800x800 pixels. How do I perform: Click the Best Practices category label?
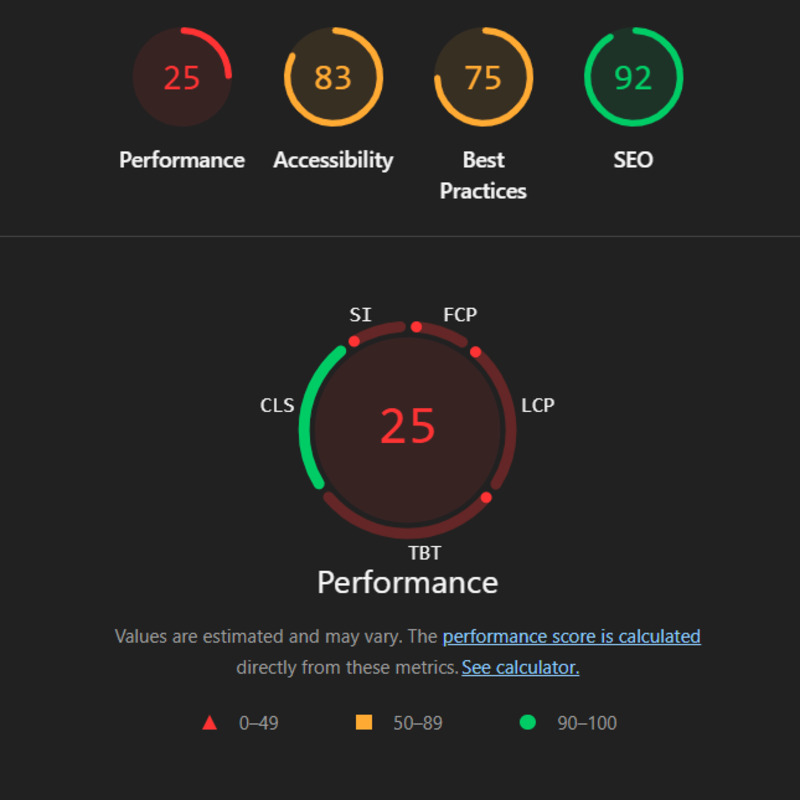coord(483,175)
